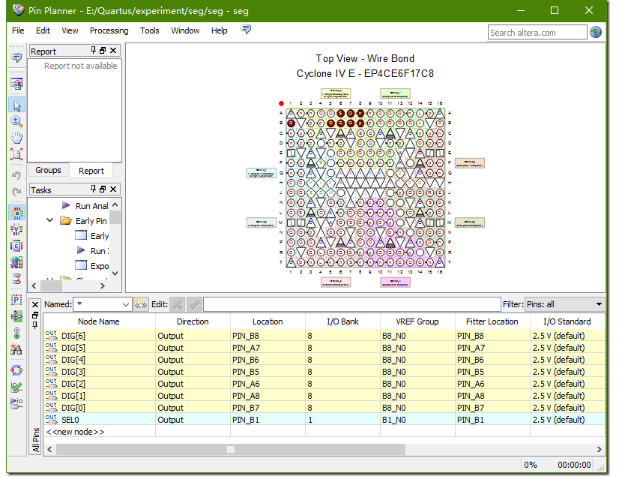The height and width of the screenshot is (477, 633).
Task: Select the DIG[6] node row
Action: tap(324, 336)
